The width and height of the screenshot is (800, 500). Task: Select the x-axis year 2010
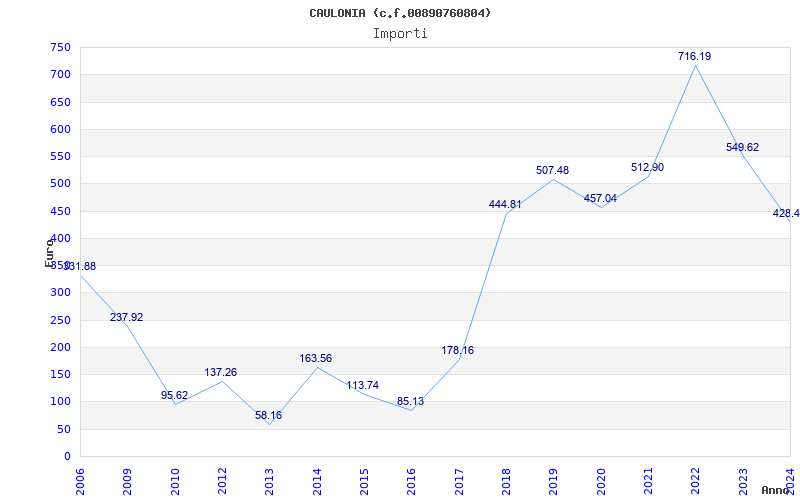point(174,482)
